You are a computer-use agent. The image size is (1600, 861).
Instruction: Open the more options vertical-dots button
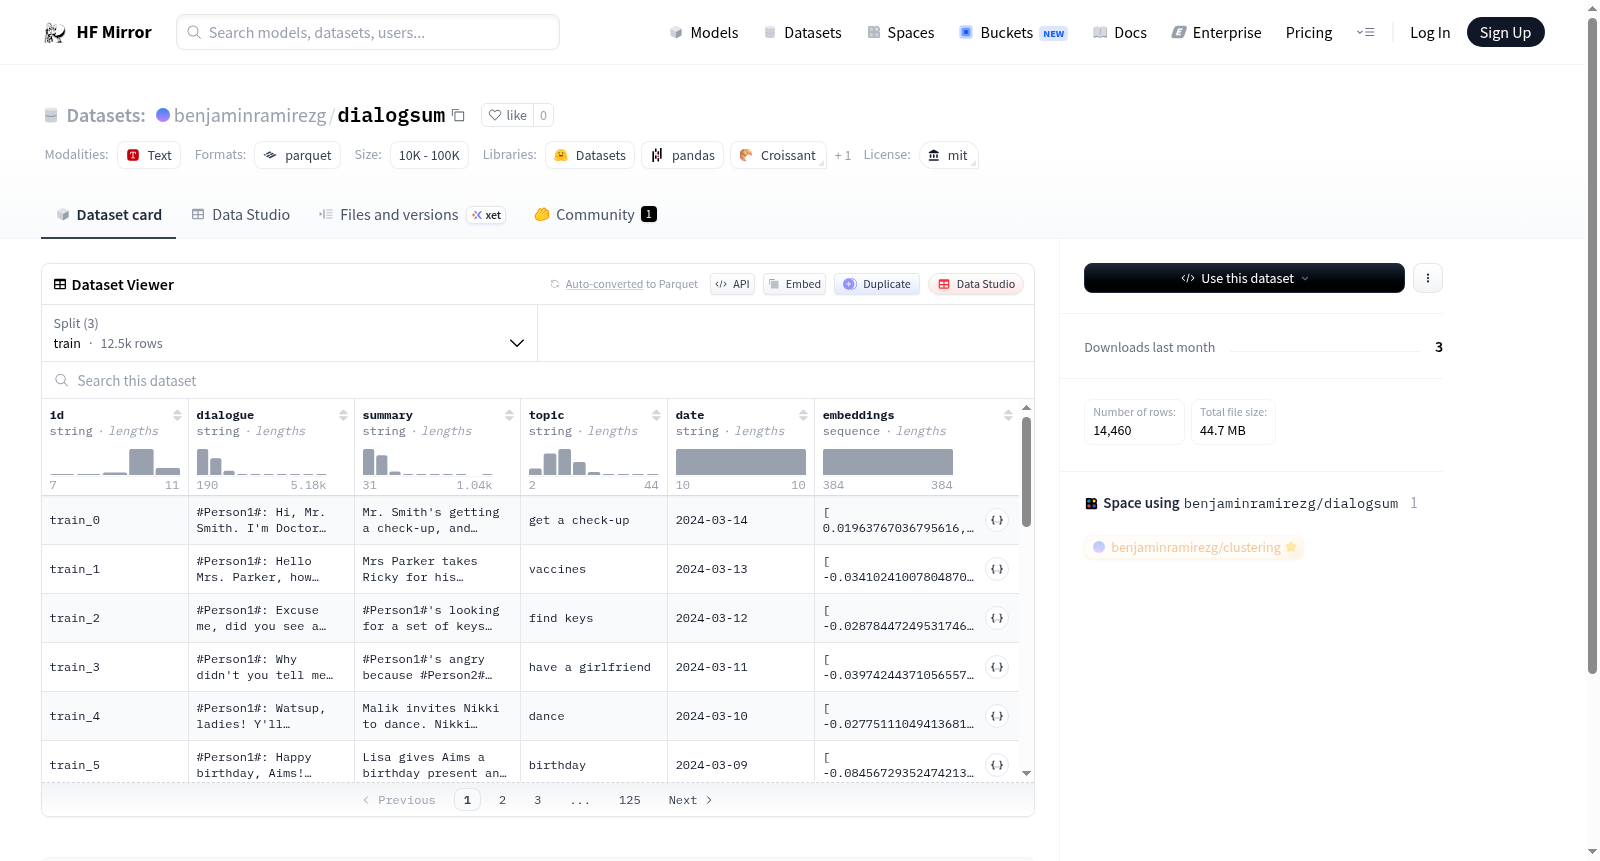1428,278
